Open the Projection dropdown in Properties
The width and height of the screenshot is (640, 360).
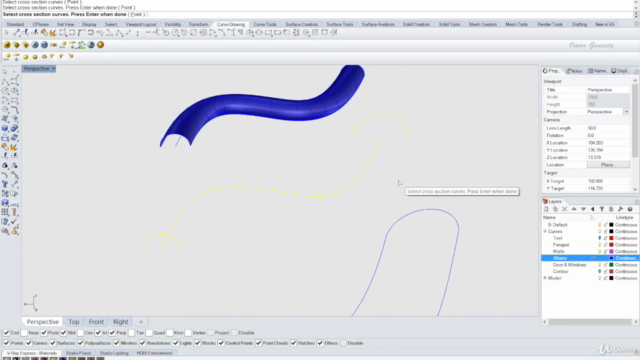(626, 112)
